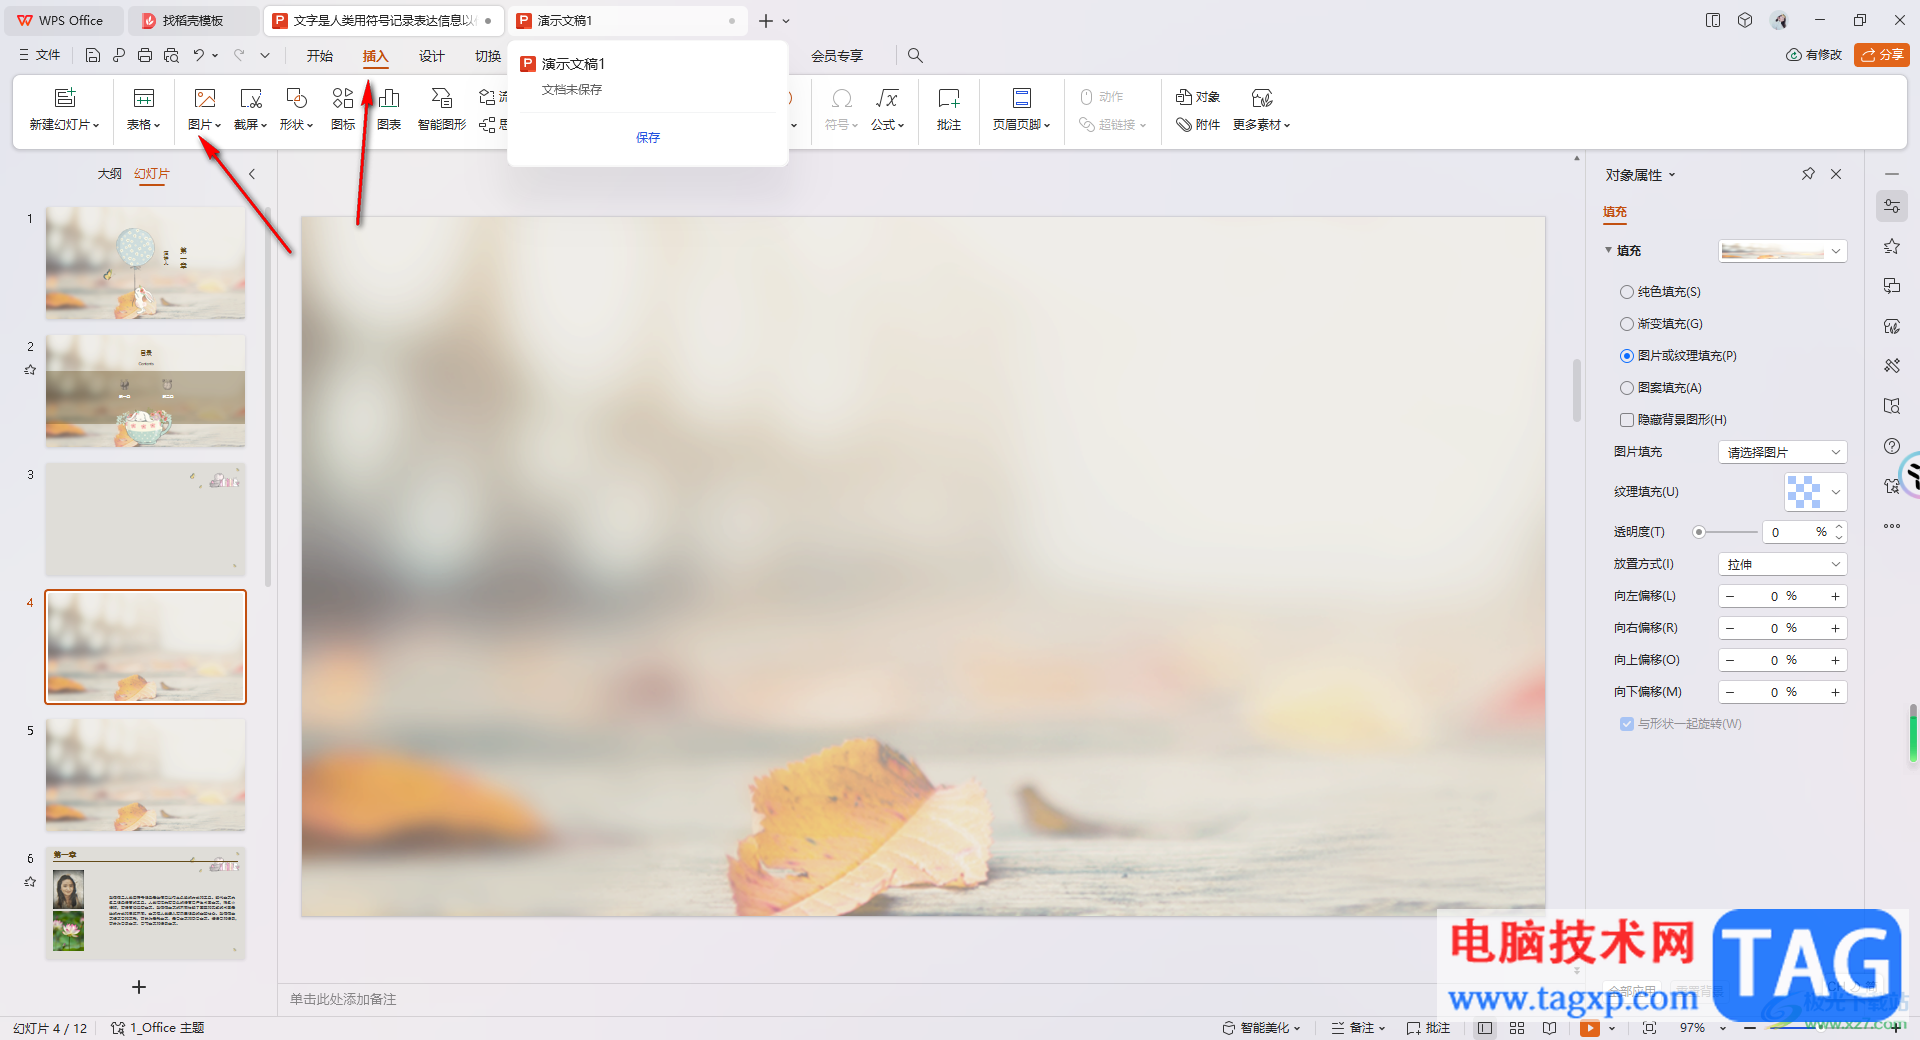Collapse the Fill (填充) section triangle
Screen dimensions: 1920x1040
[1608, 250]
